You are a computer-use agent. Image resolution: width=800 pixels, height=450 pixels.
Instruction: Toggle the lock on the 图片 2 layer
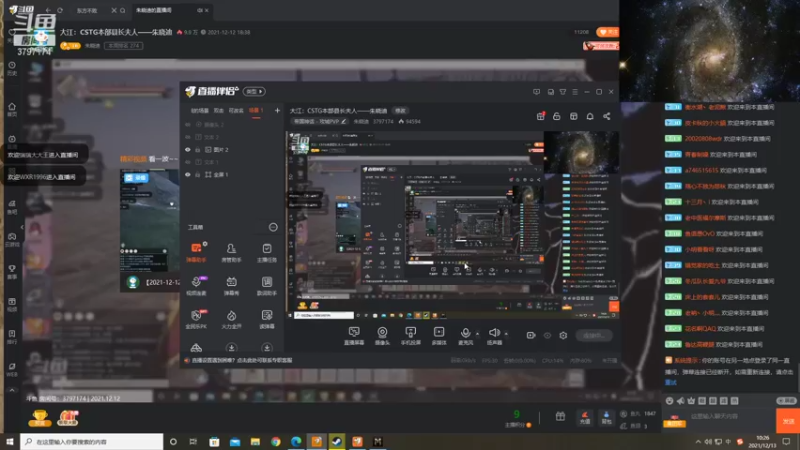click(198, 149)
